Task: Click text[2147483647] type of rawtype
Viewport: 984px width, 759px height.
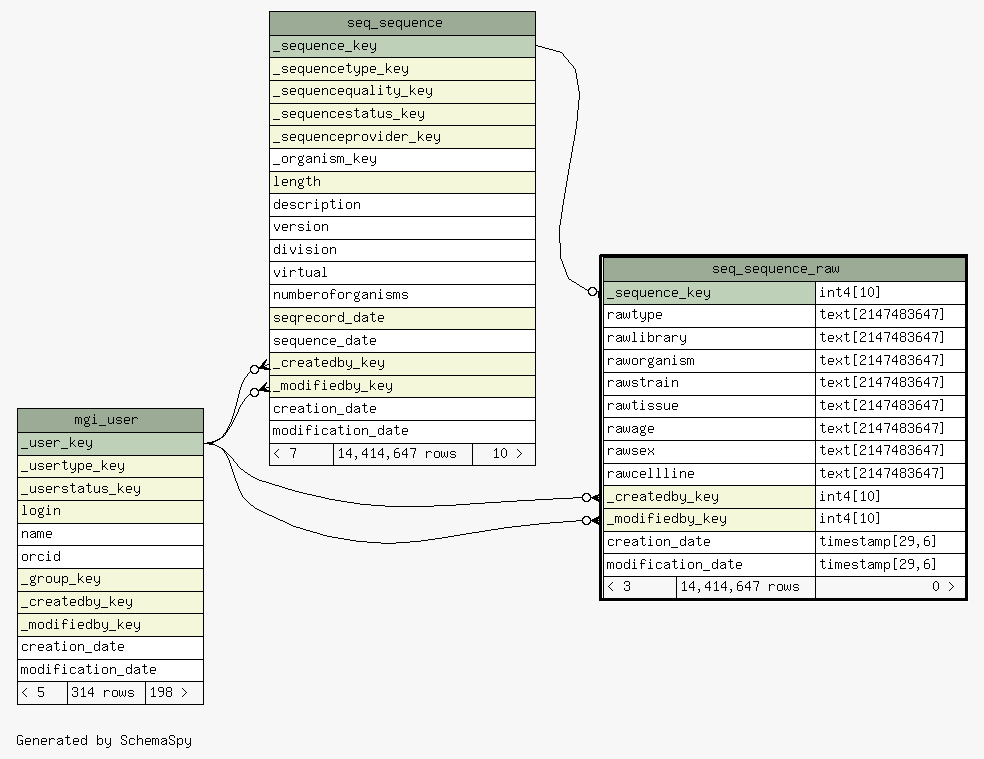Action: click(x=890, y=315)
